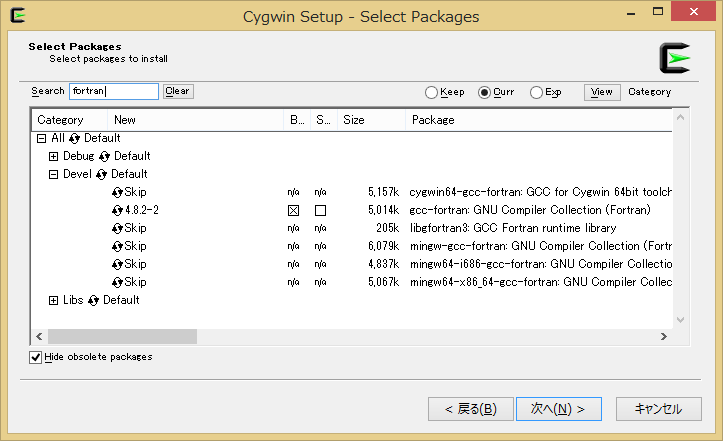Maximize the Cygwin Setup window
Viewport: 723px width, 441px height.
(658, 12)
